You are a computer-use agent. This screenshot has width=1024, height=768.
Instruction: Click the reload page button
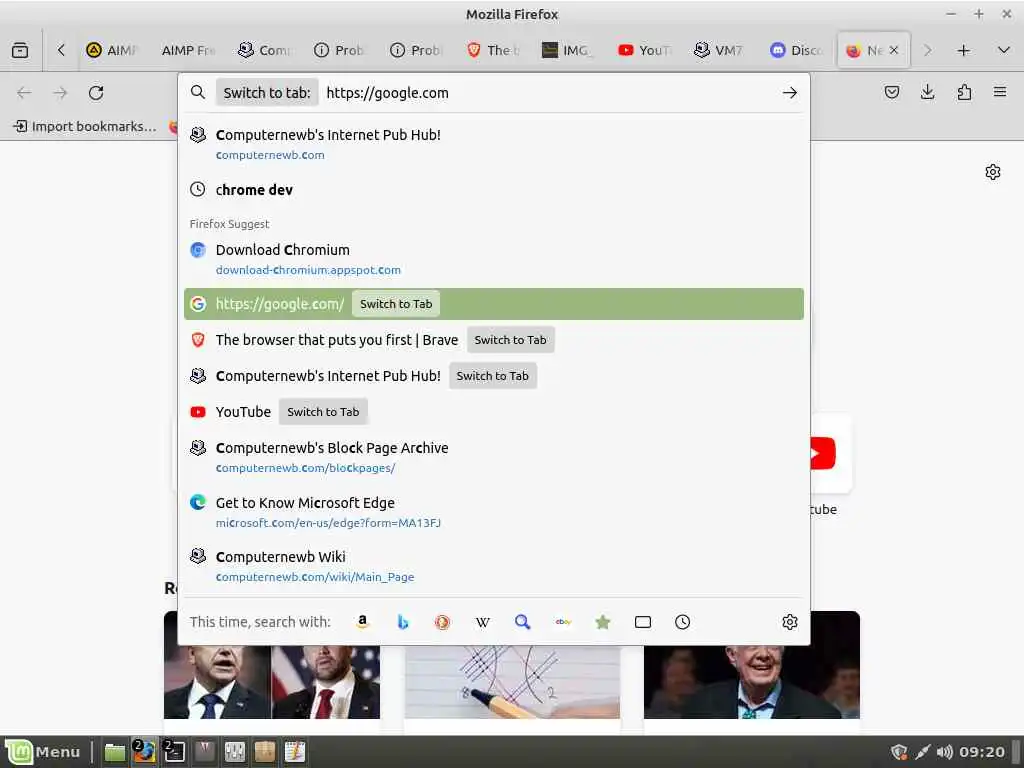[96, 93]
